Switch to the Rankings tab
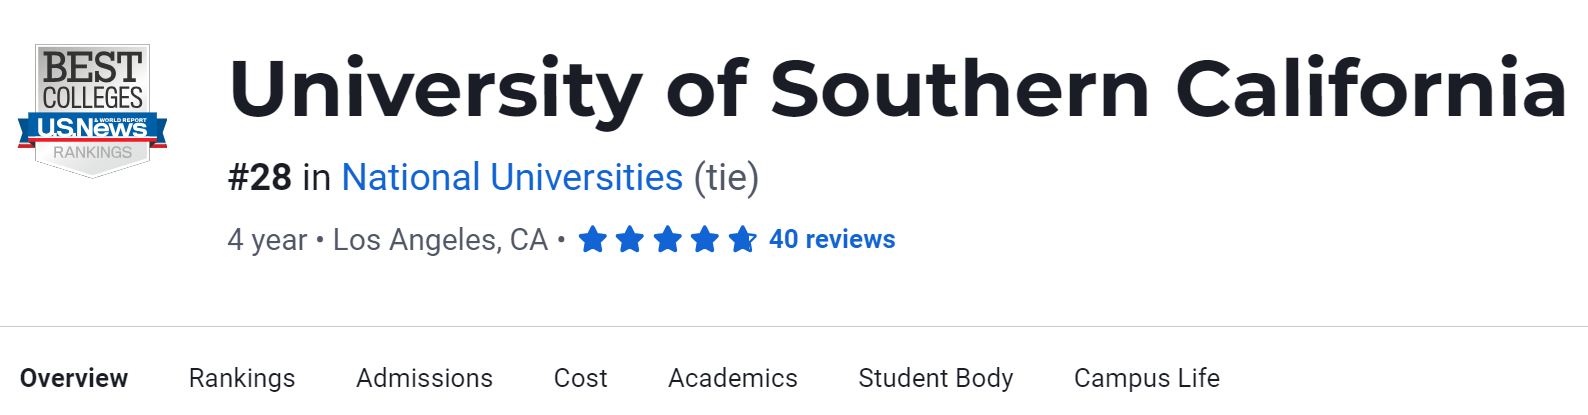The image size is (1588, 415). (242, 378)
